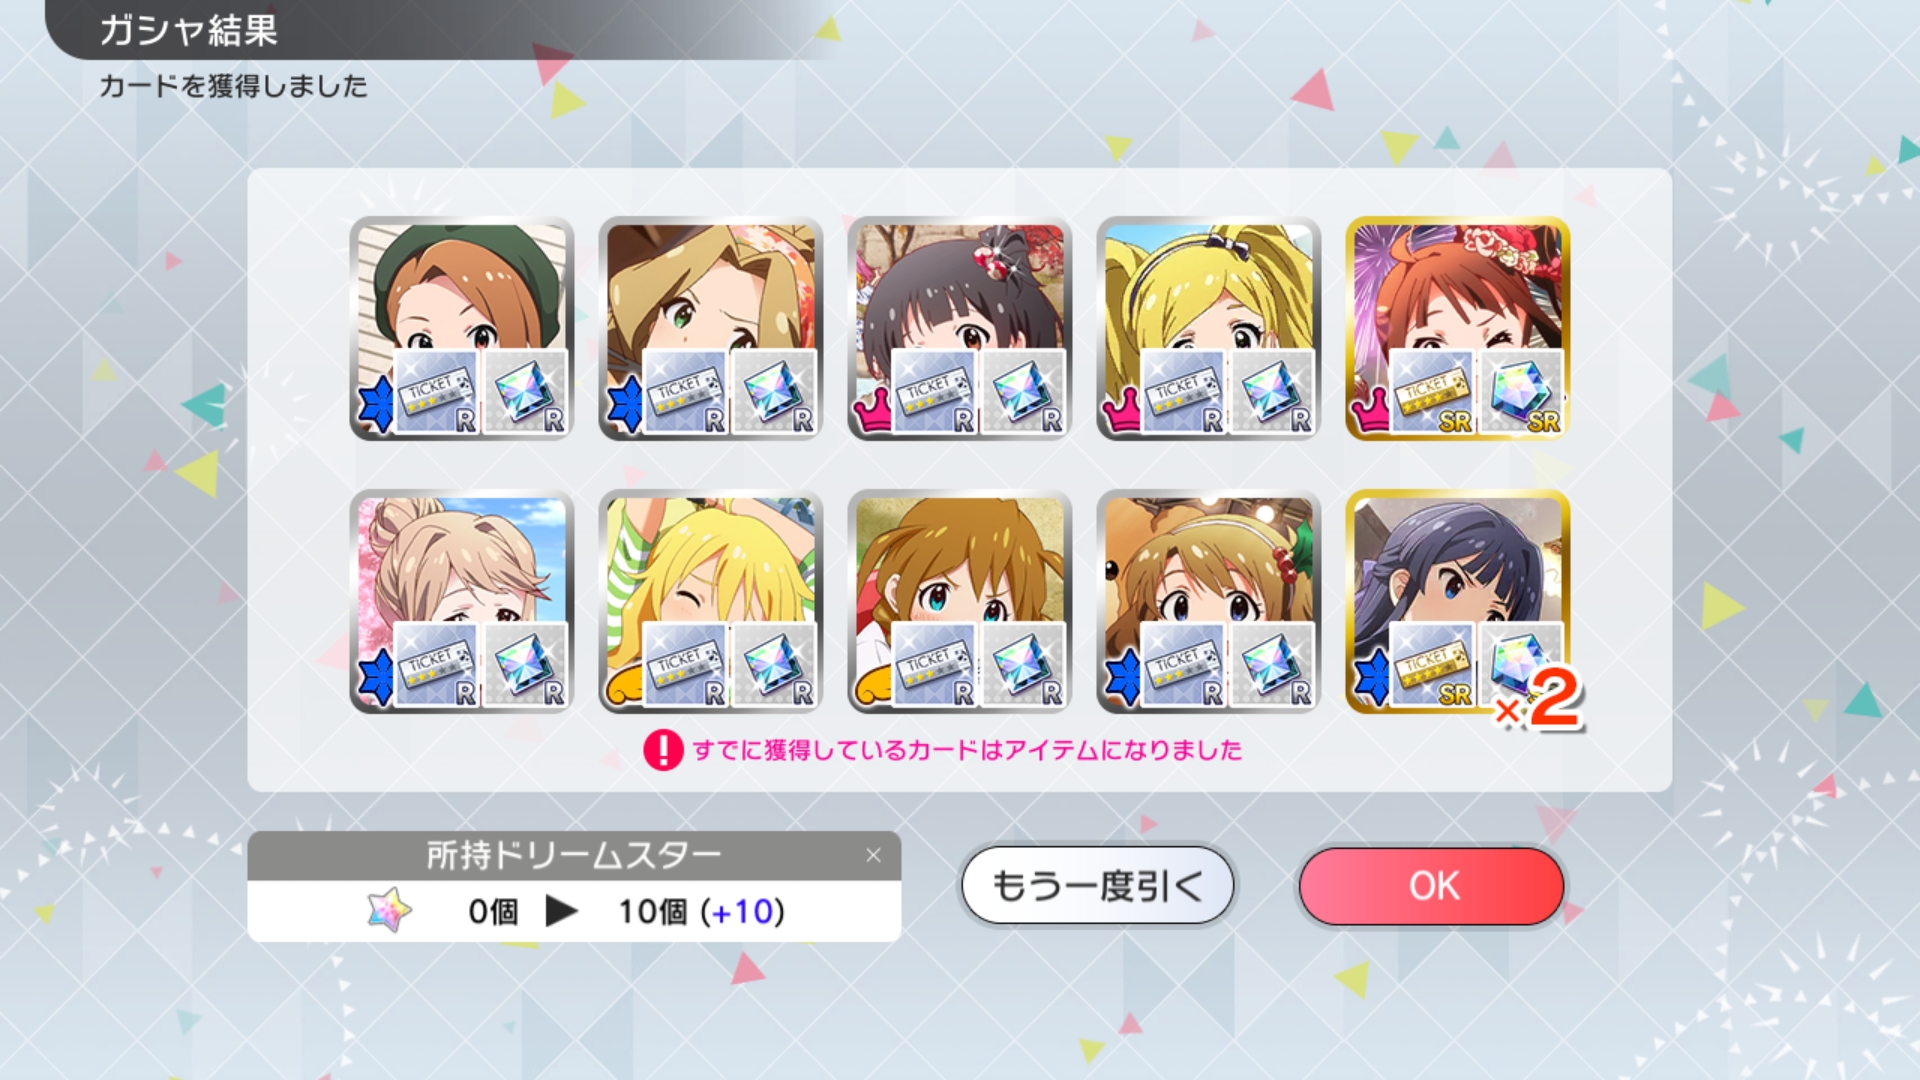Image resolution: width=1920 pixels, height=1080 pixels.
Task: Click the rainbow dream star icon
Action: [x=389, y=910]
